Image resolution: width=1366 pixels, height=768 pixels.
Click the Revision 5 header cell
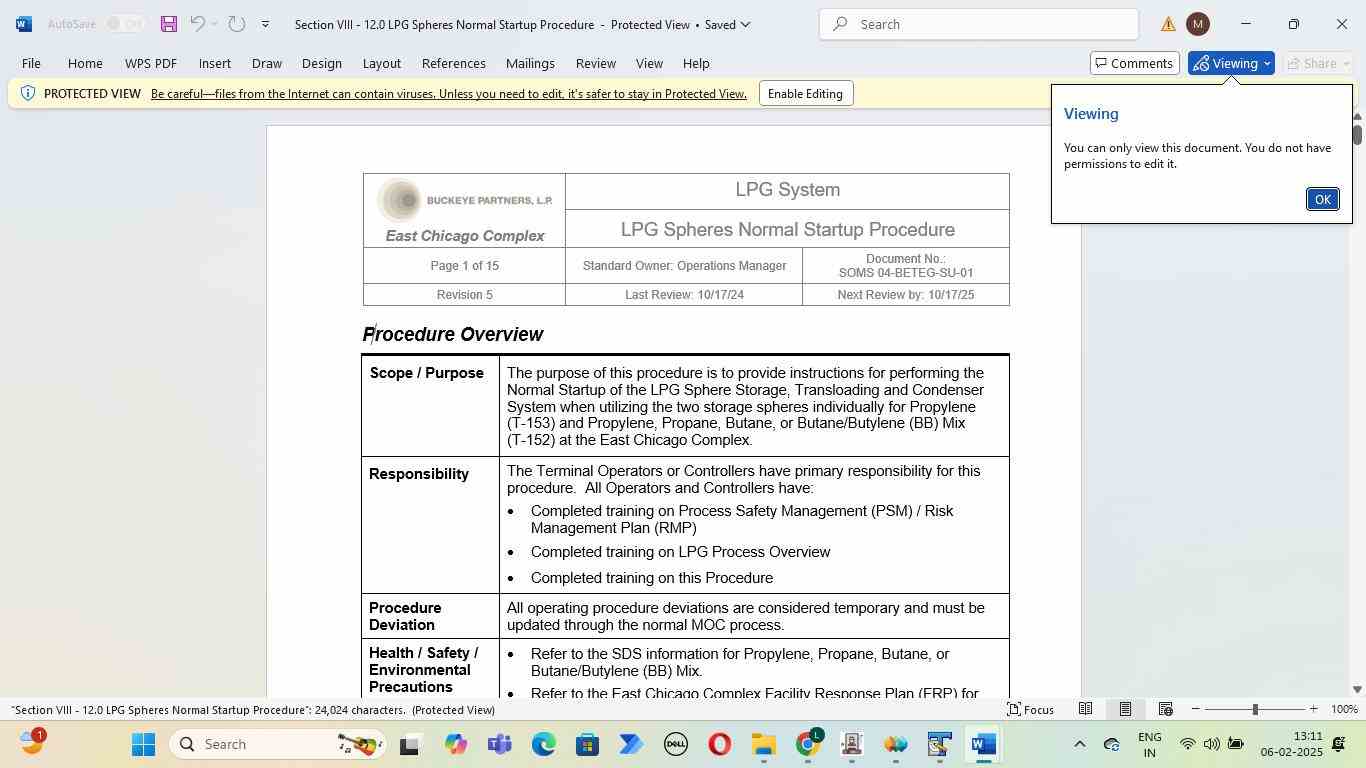(x=465, y=295)
